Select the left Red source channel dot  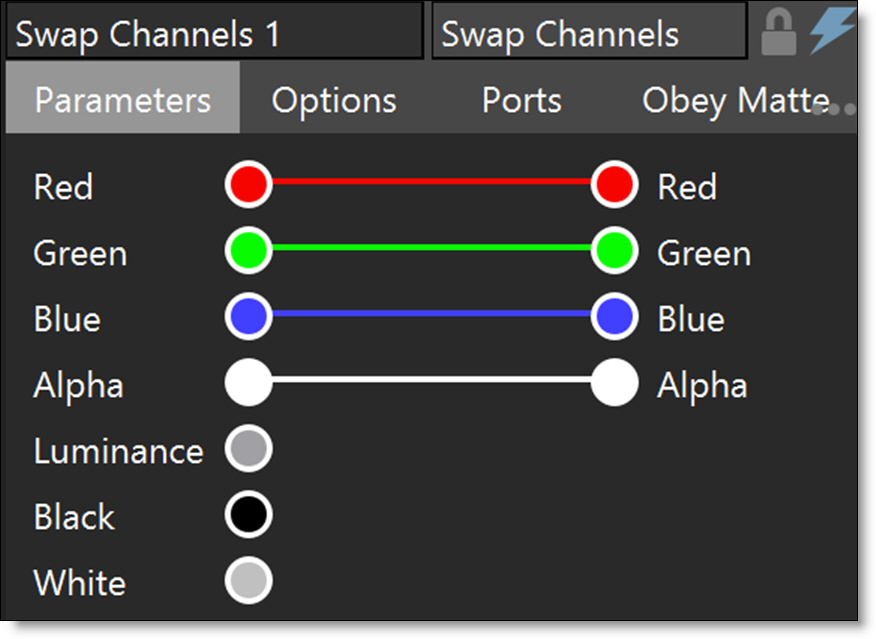[249, 184]
